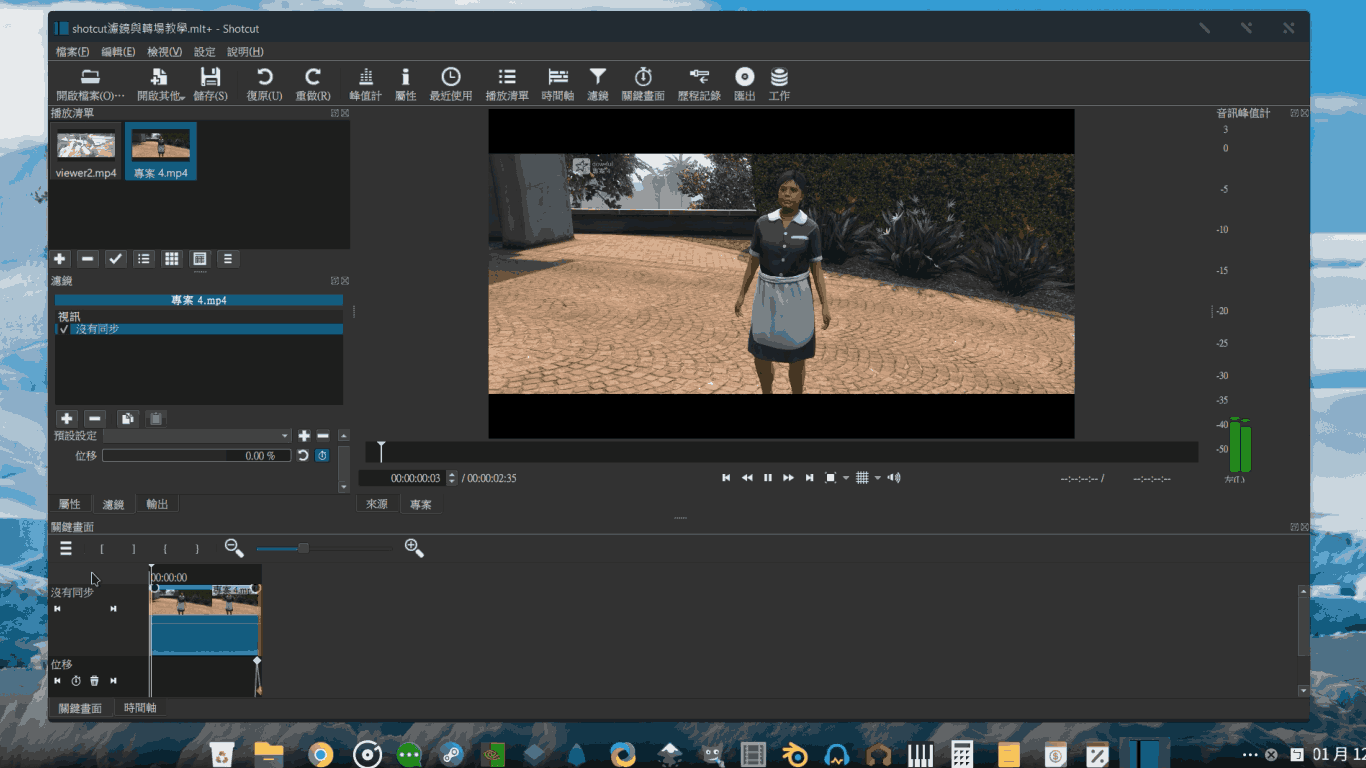Open 歷程記錄 history toolbar icon

coord(699,84)
